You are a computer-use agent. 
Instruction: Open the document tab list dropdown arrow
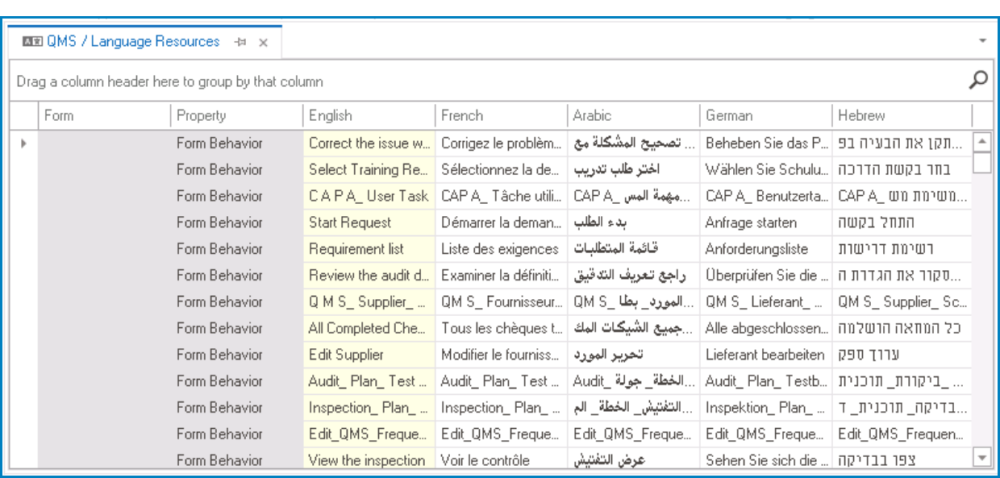[983, 41]
